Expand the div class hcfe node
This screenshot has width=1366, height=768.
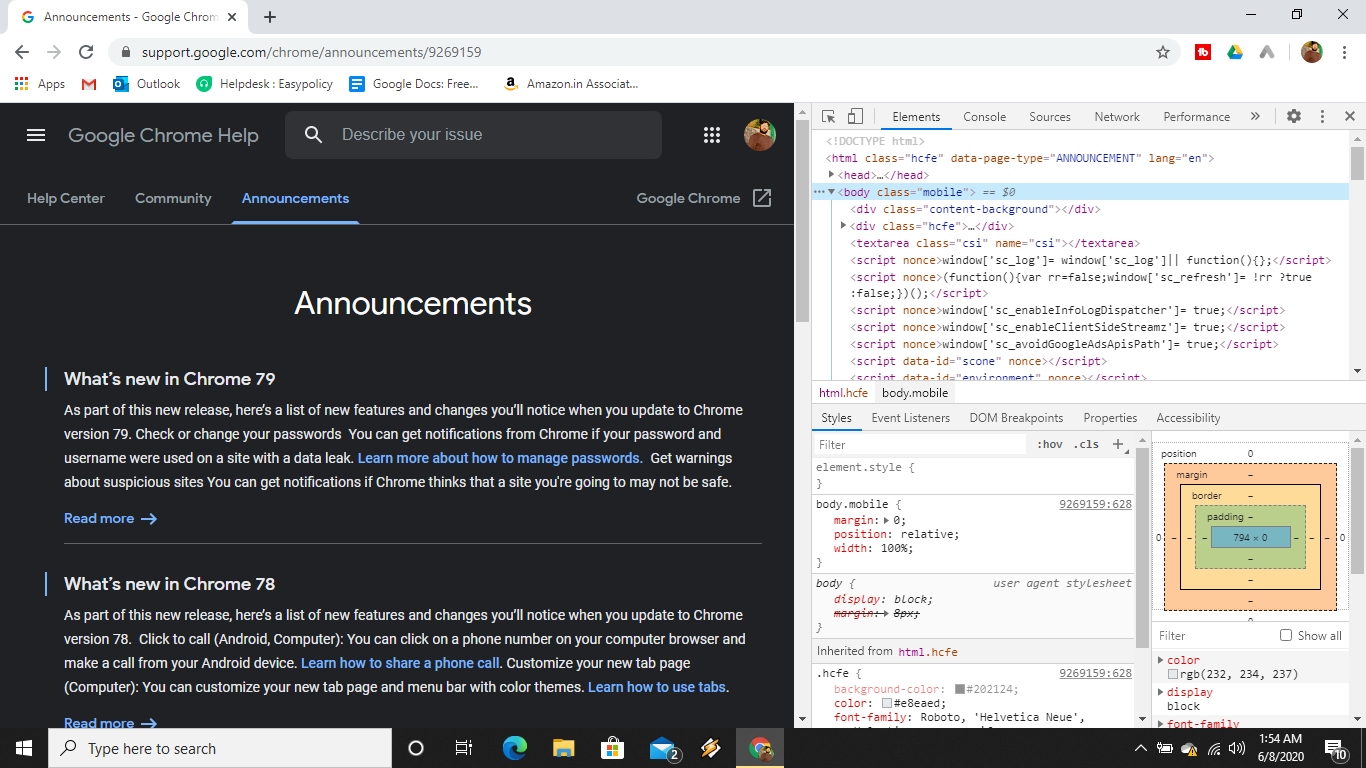(844, 226)
